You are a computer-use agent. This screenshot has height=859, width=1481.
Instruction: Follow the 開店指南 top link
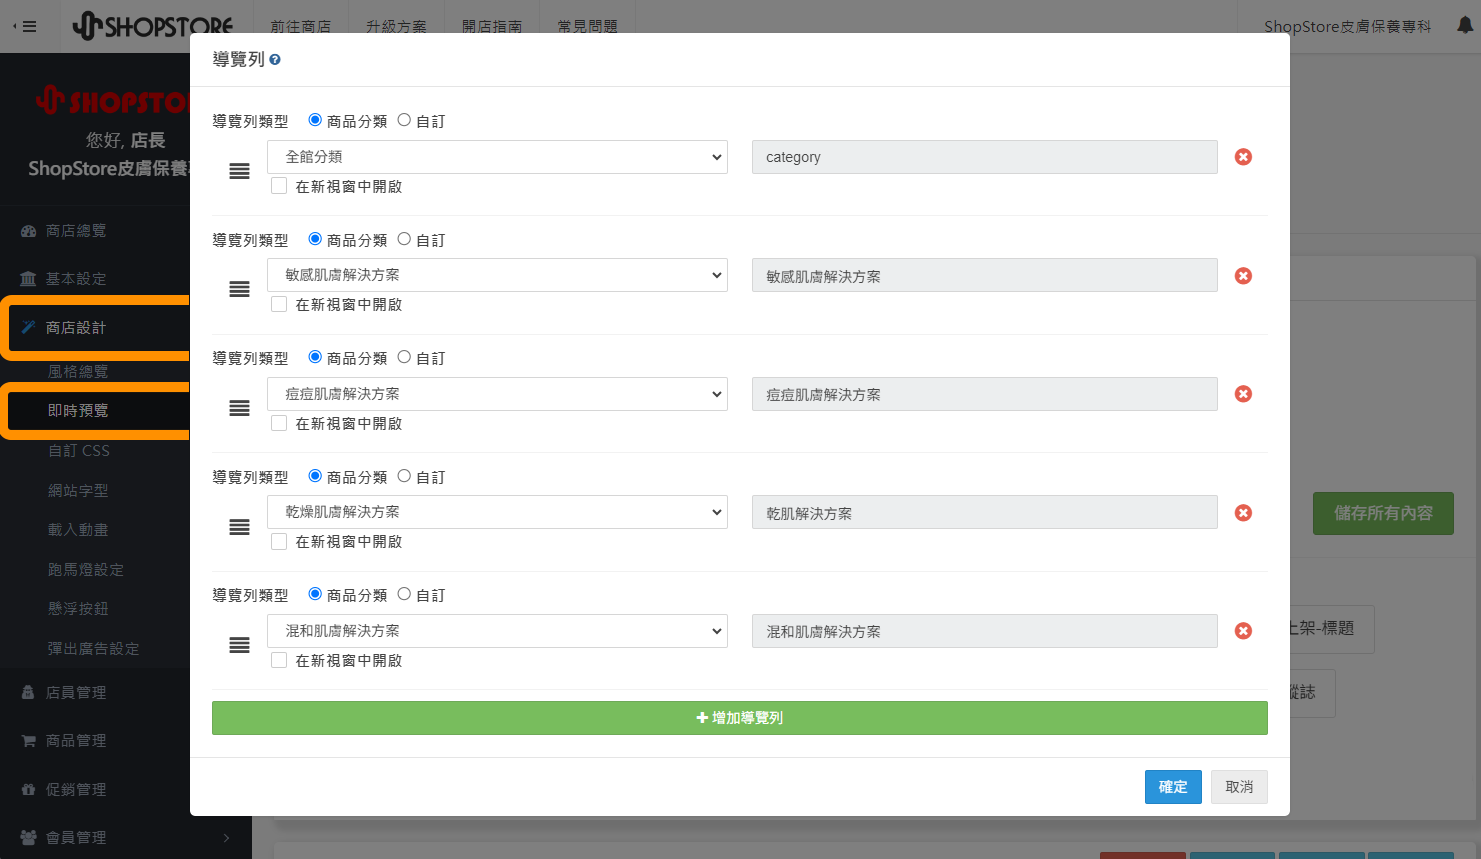coord(492,26)
